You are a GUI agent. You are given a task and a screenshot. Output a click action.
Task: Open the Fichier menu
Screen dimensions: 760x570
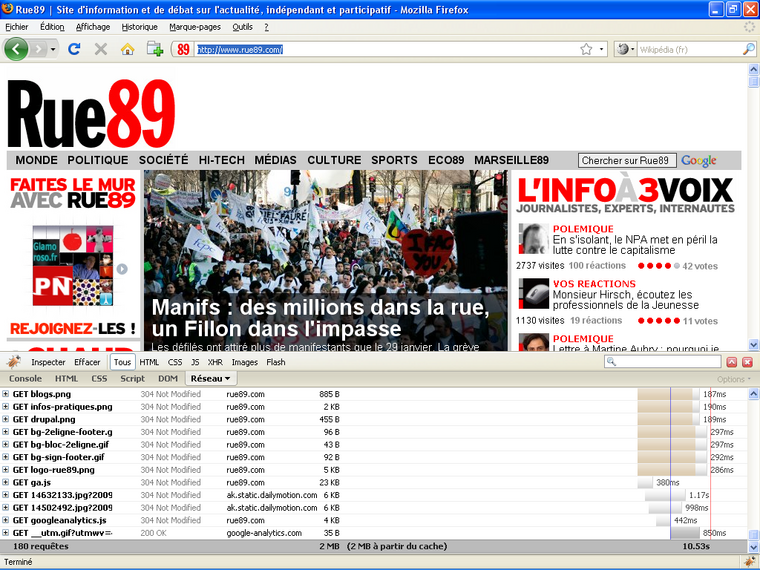click(x=17, y=27)
